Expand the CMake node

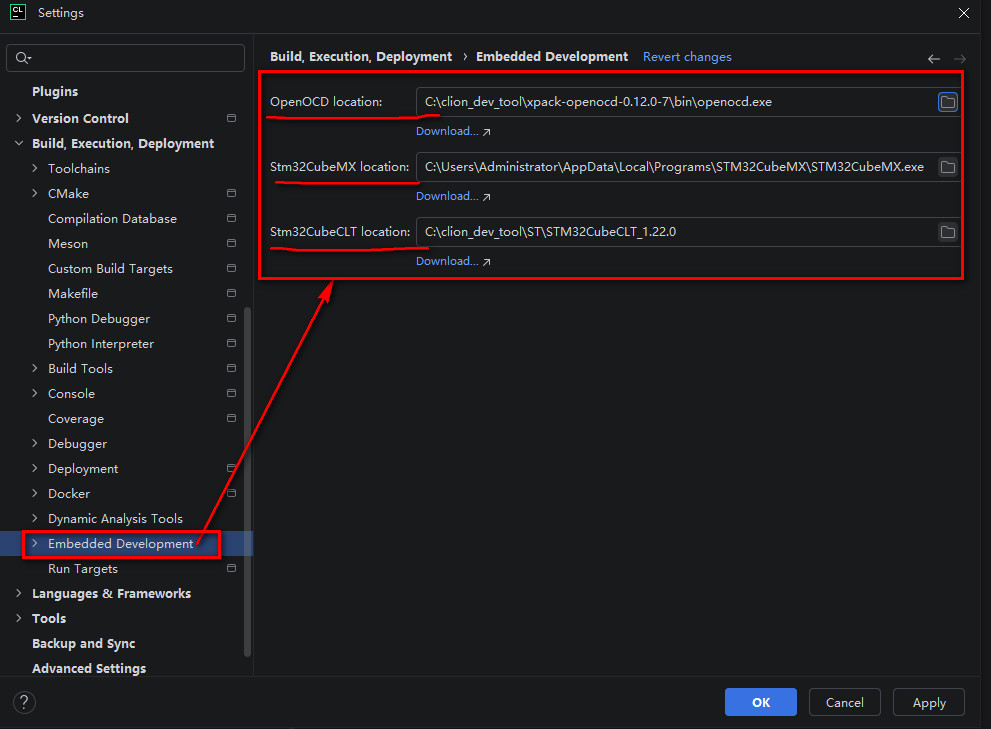point(35,193)
